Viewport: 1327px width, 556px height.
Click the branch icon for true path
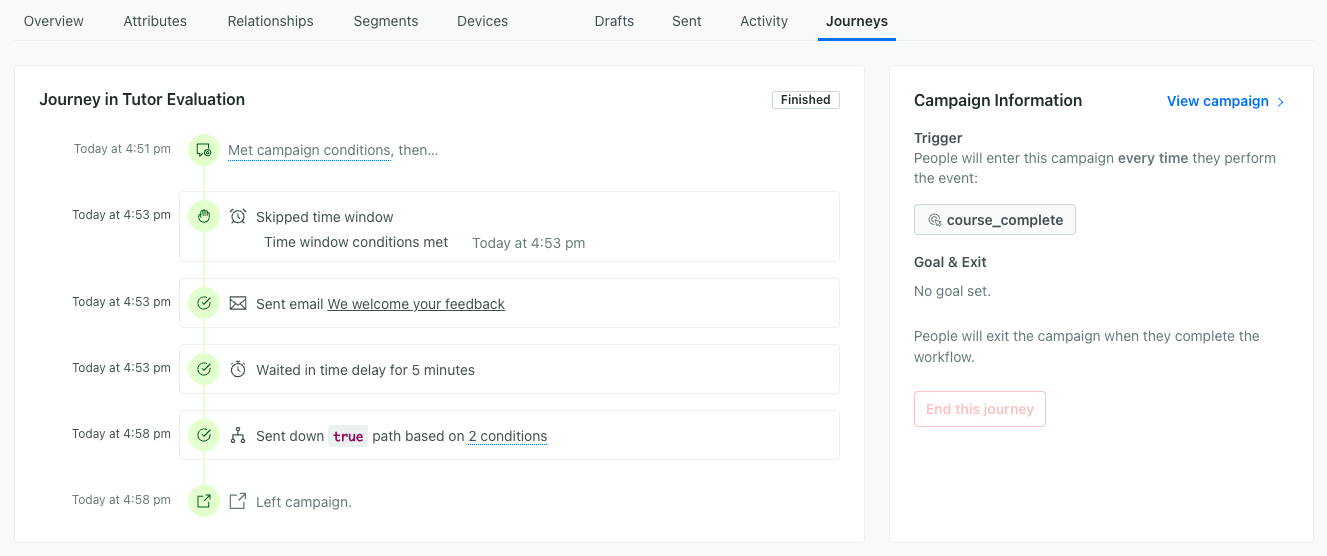pos(238,436)
